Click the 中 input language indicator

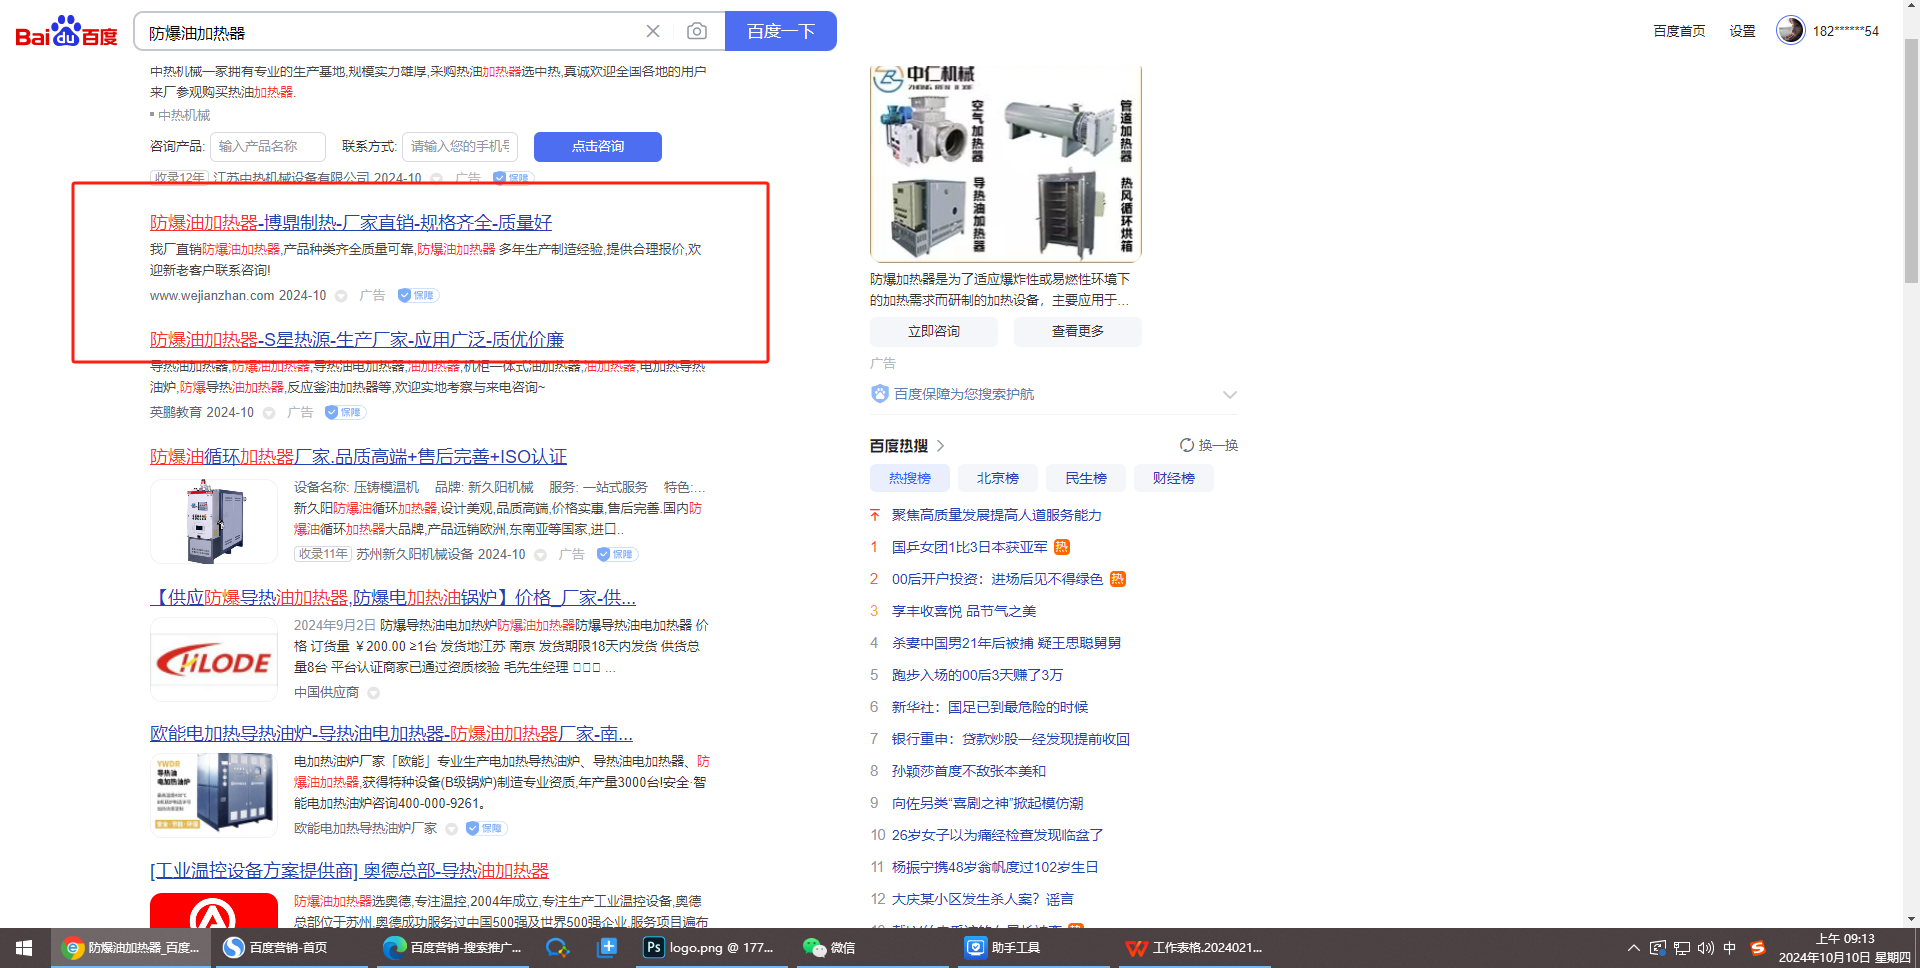click(x=1730, y=948)
